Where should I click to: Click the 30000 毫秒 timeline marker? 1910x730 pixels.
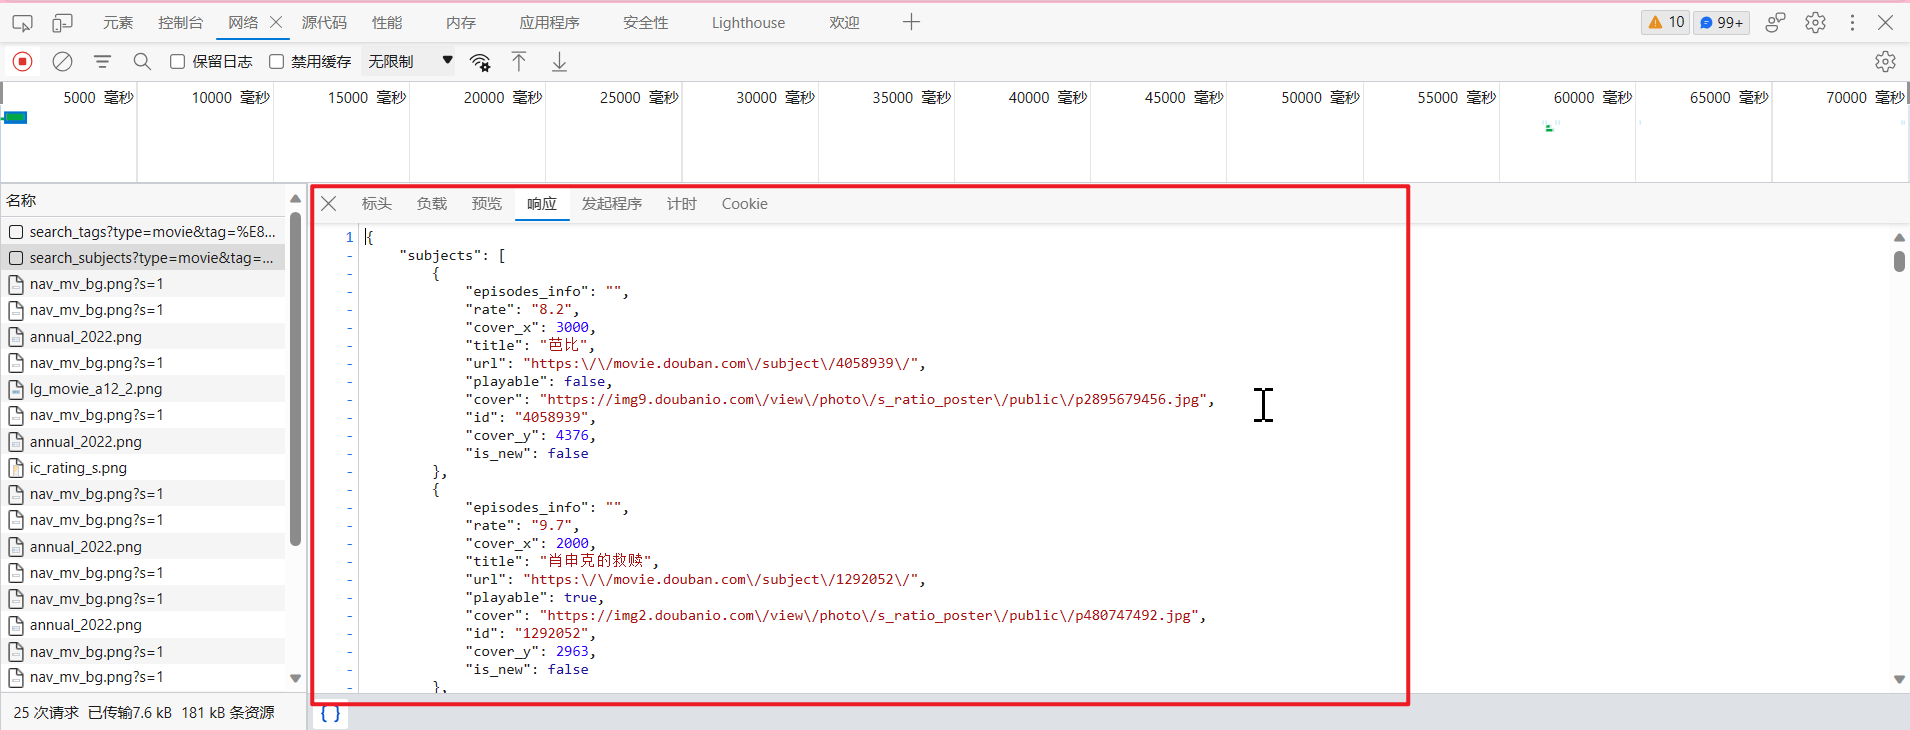(775, 98)
